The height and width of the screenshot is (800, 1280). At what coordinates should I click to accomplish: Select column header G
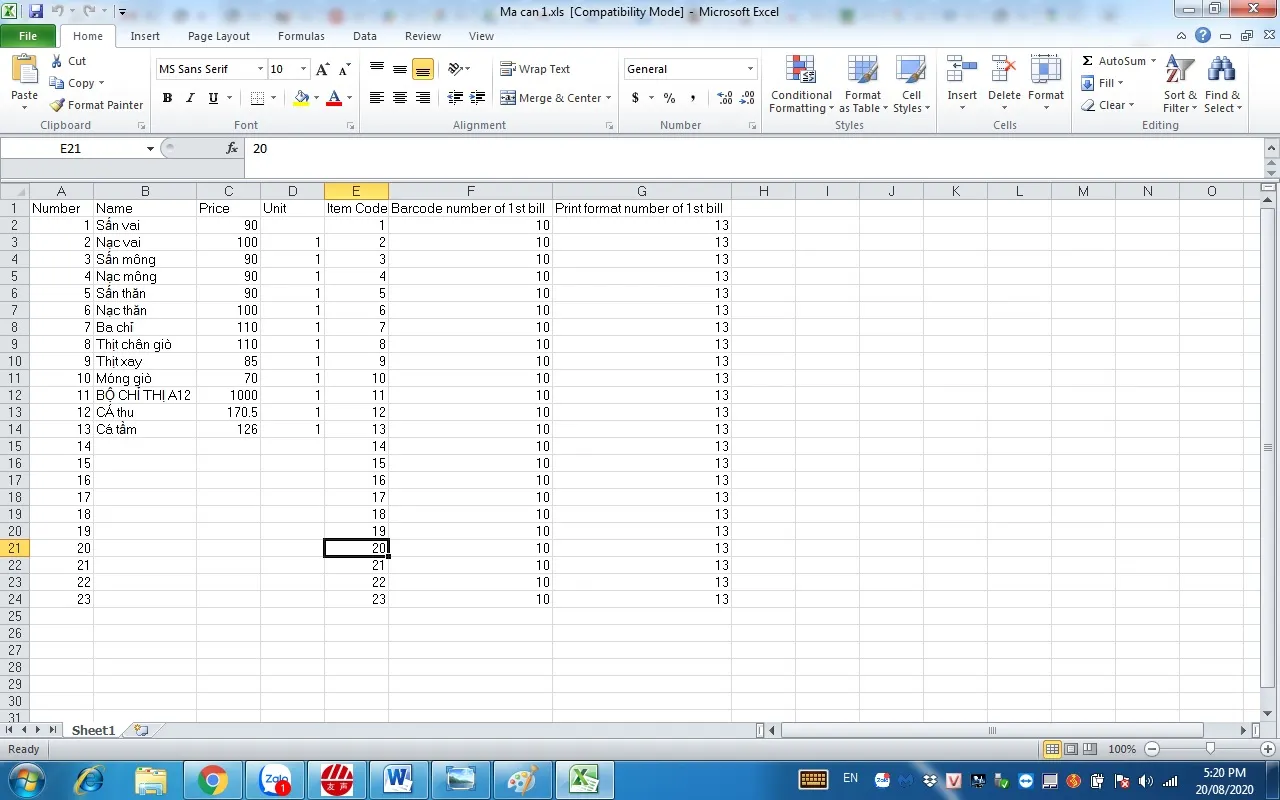click(642, 191)
